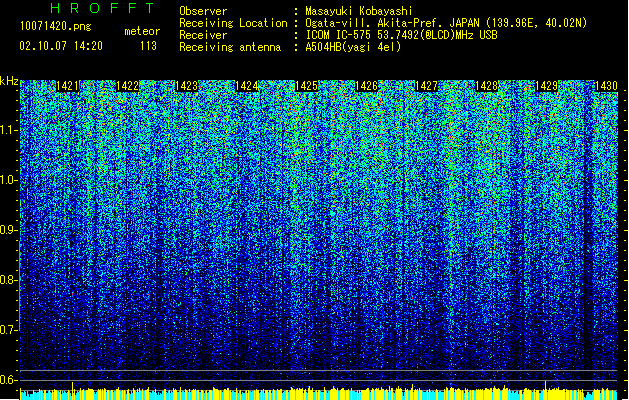
Task: Click the Receiver label
Action: (203, 35)
